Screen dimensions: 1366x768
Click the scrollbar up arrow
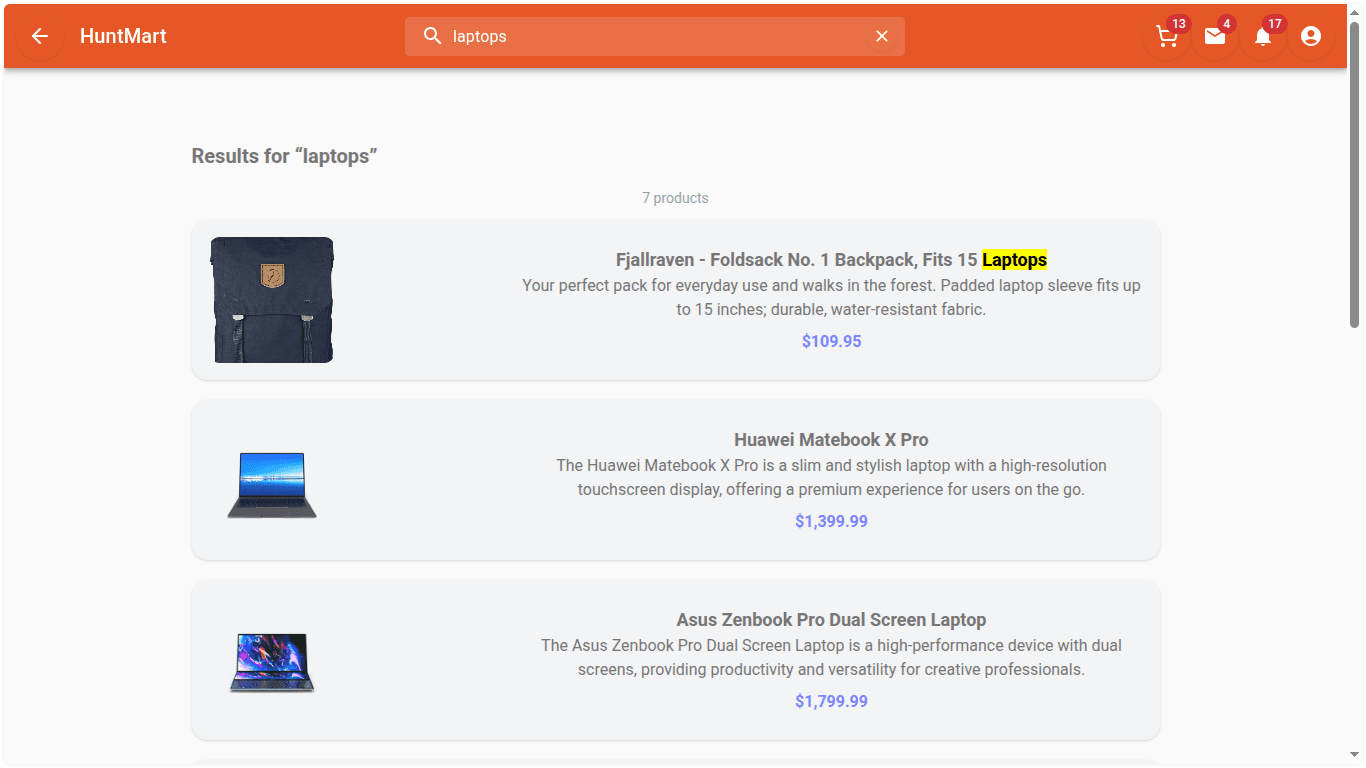coord(1355,12)
